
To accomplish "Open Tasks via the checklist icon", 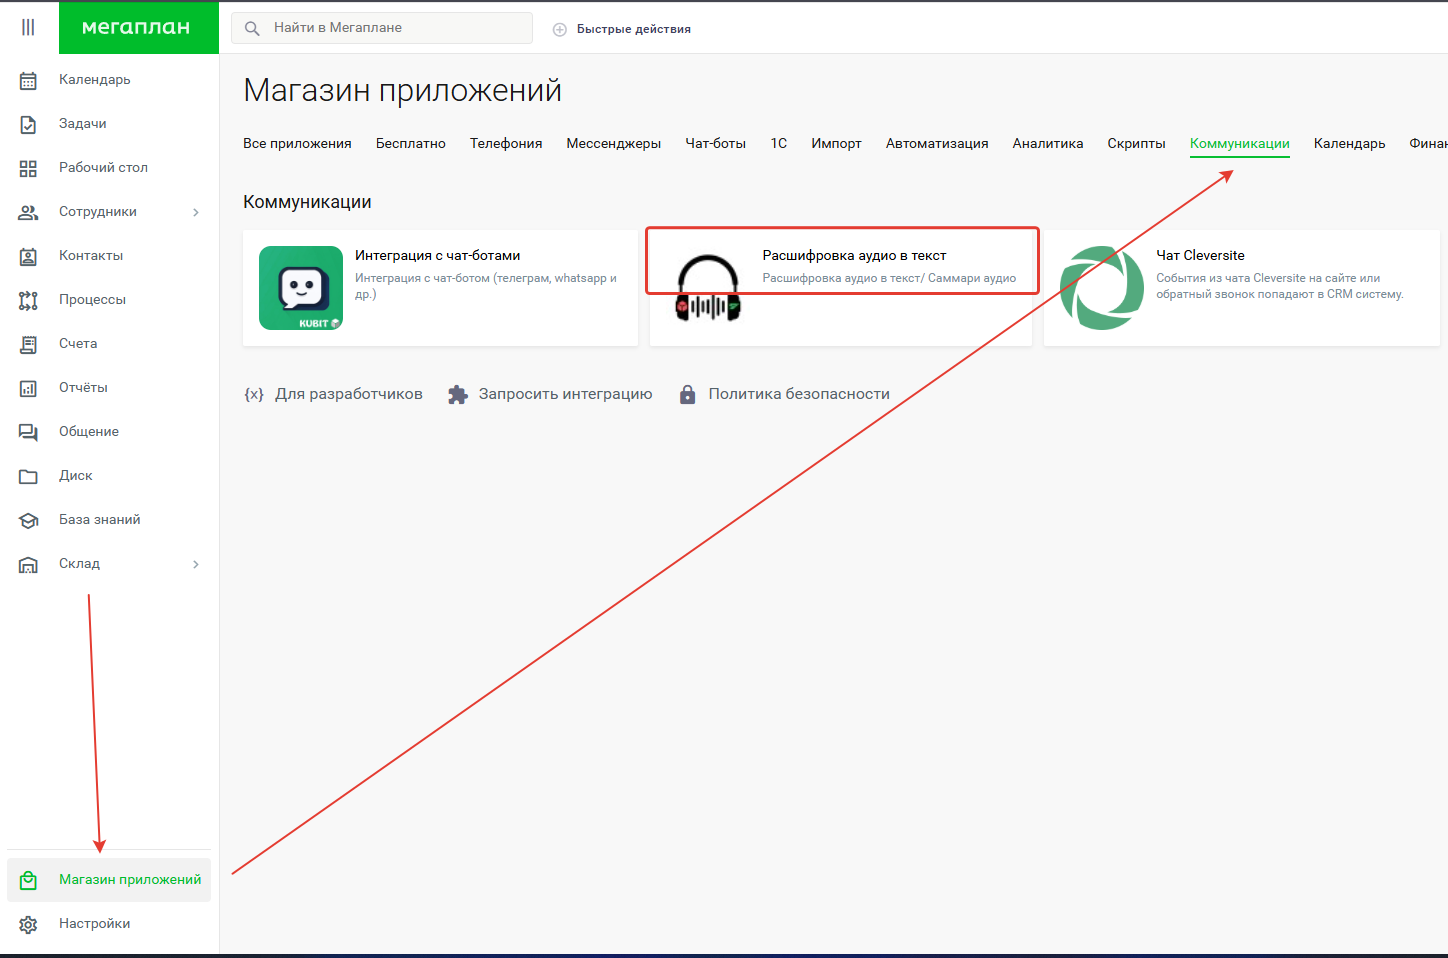I will pyautogui.click(x=28, y=124).
